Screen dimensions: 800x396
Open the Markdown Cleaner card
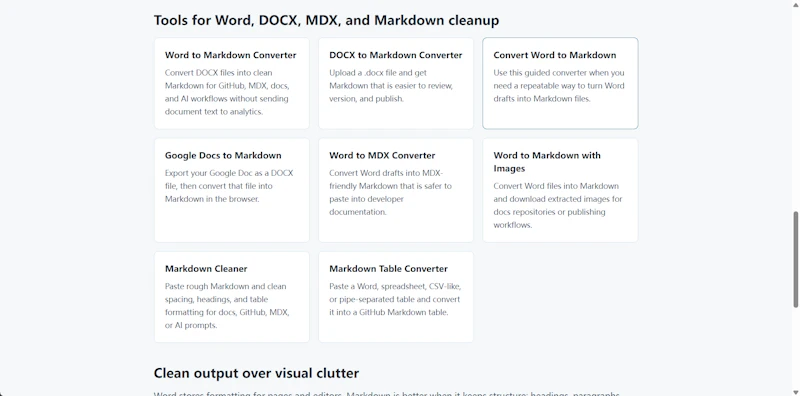click(x=232, y=297)
